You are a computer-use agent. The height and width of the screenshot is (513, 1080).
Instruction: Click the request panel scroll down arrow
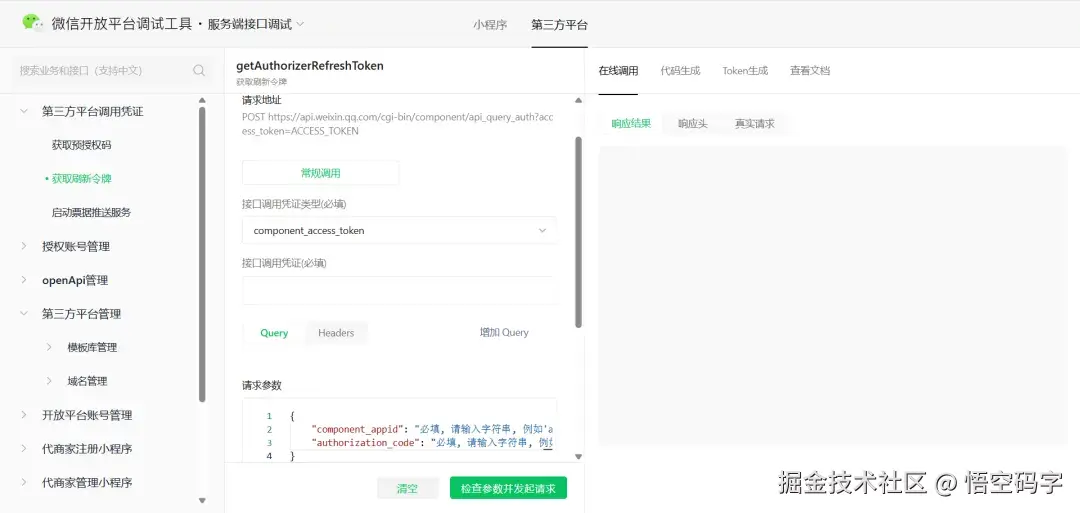point(579,456)
